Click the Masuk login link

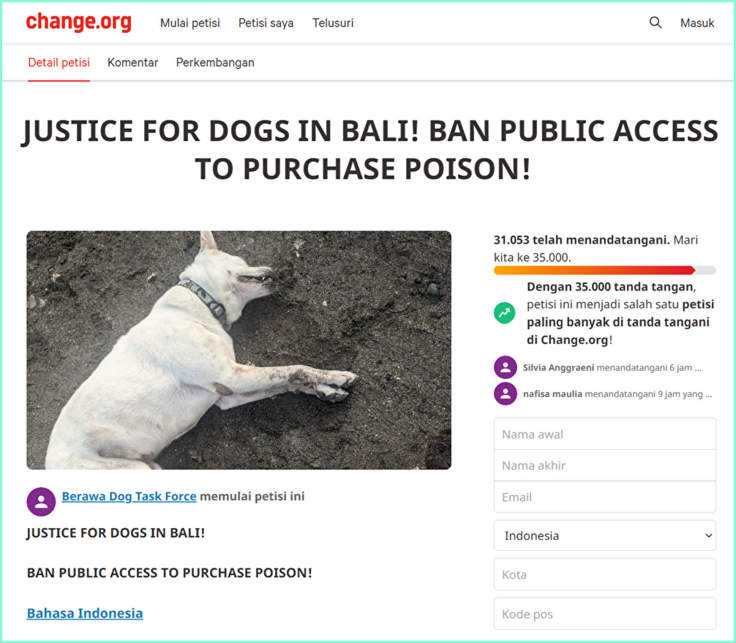click(697, 23)
